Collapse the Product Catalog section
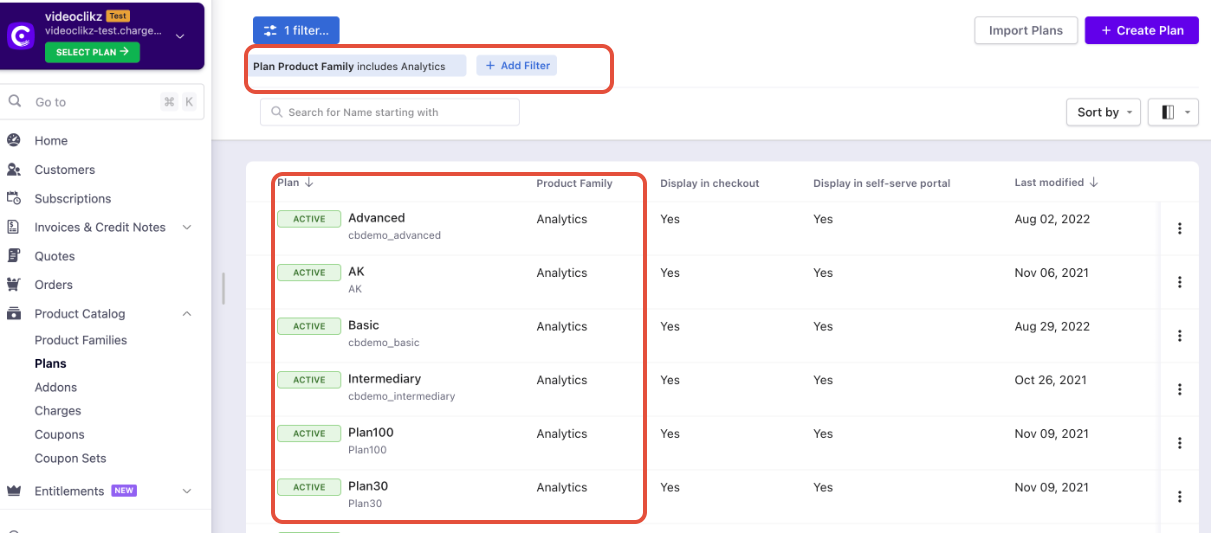This screenshot has width=1211, height=533. coord(187,314)
